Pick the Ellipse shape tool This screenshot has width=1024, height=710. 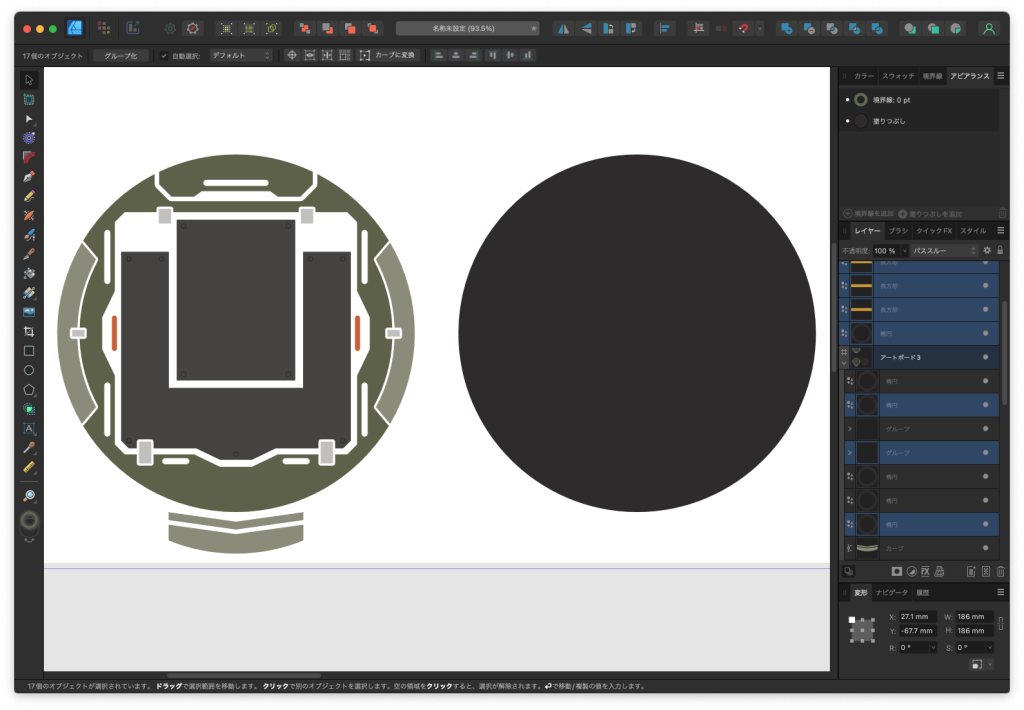tap(29, 370)
